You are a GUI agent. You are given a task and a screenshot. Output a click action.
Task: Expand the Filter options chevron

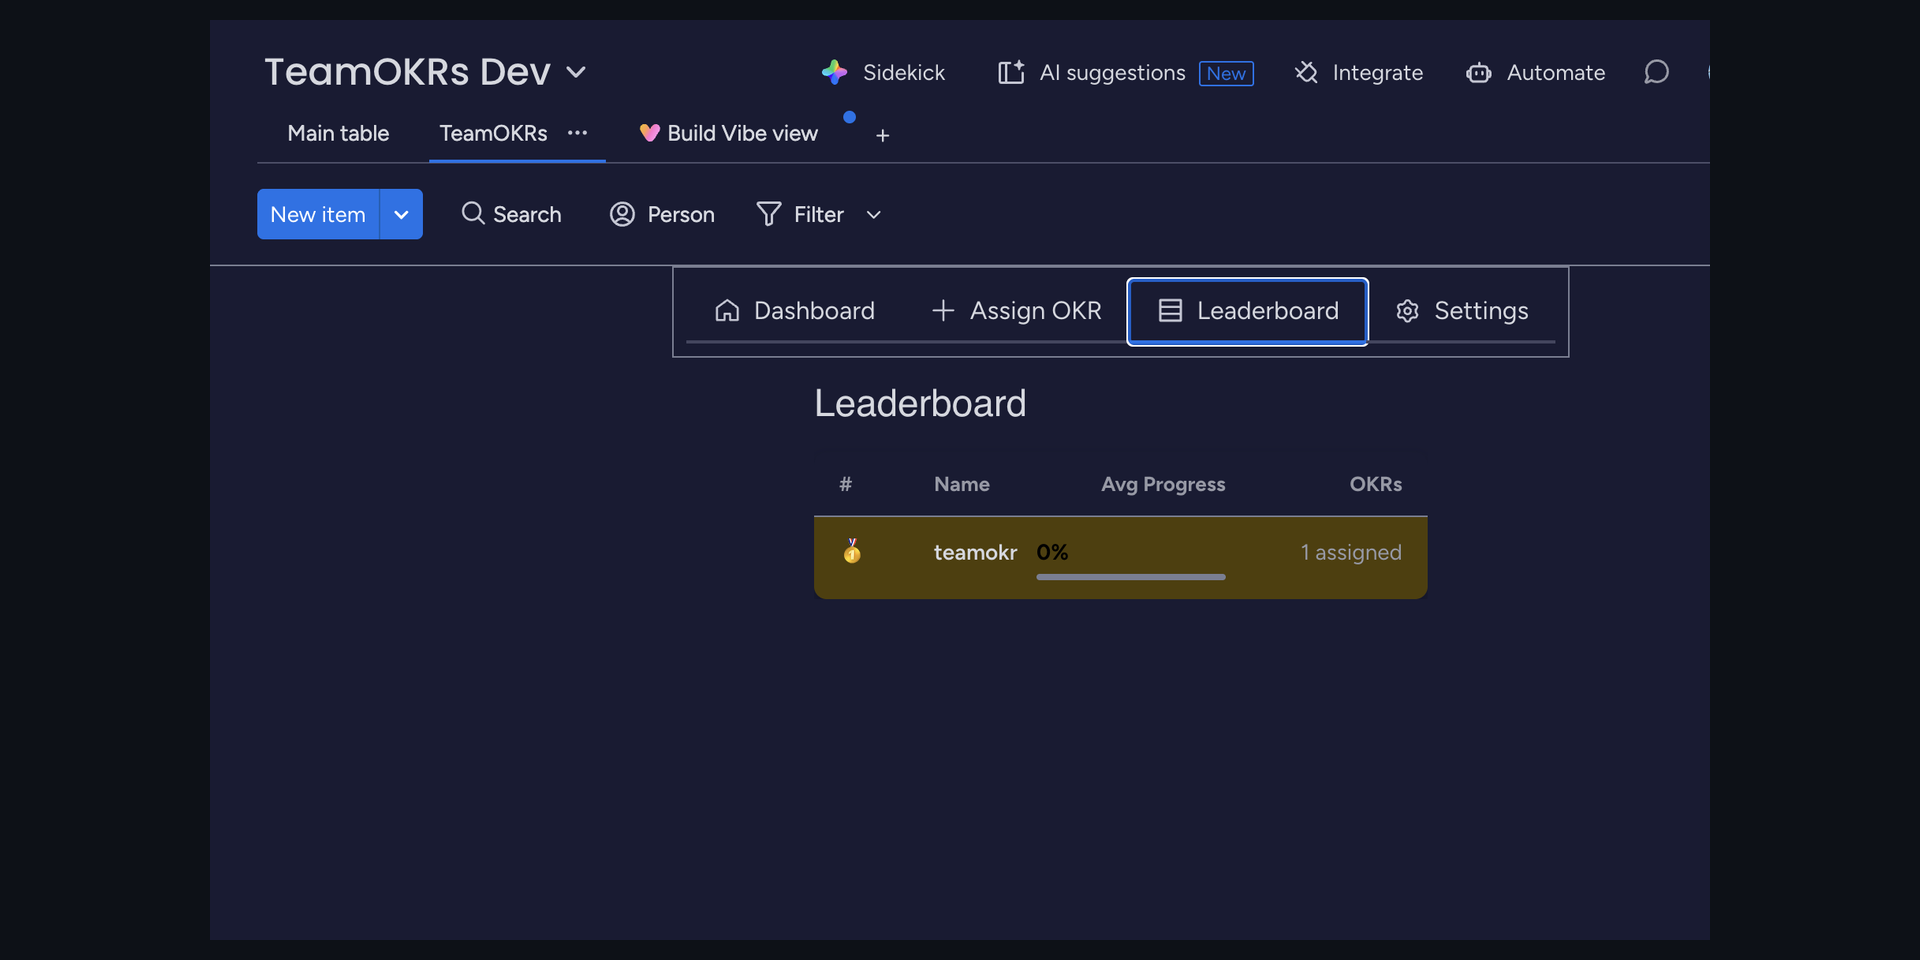[874, 215]
